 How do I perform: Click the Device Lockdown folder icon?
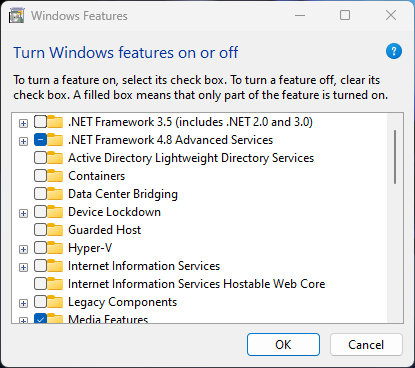[55, 212]
